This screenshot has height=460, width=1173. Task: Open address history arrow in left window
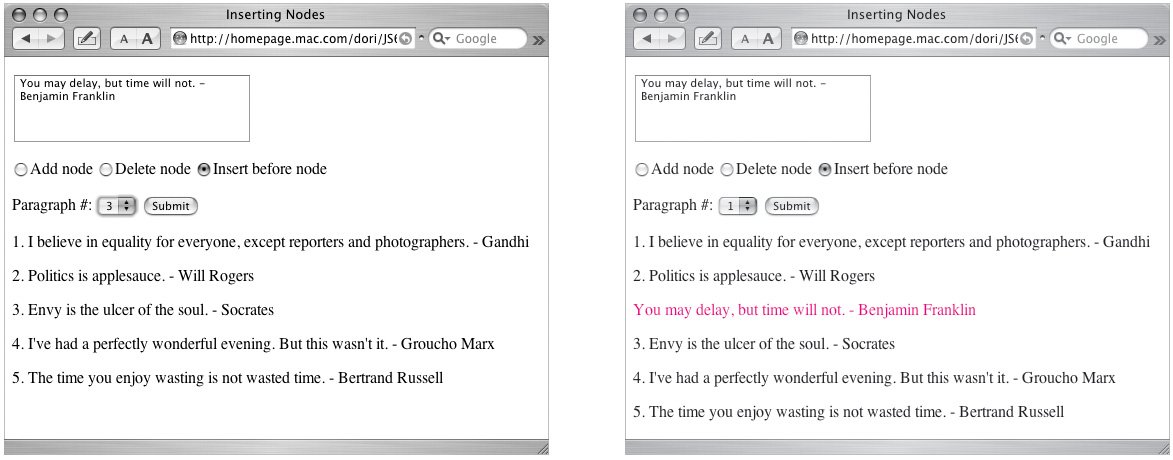click(x=420, y=39)
